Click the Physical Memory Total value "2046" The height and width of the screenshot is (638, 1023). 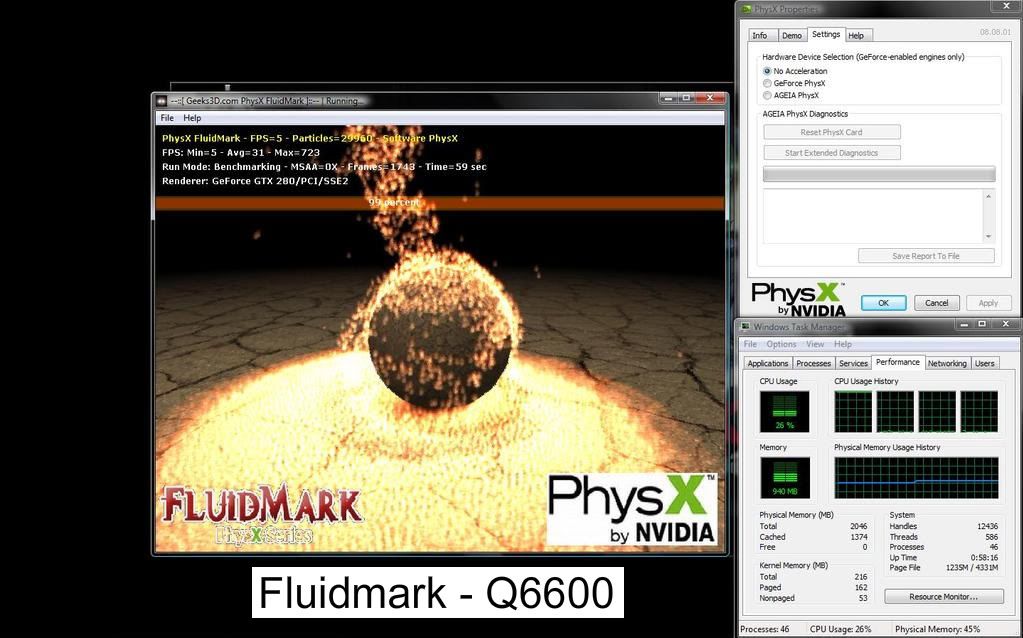pos(859,526)
